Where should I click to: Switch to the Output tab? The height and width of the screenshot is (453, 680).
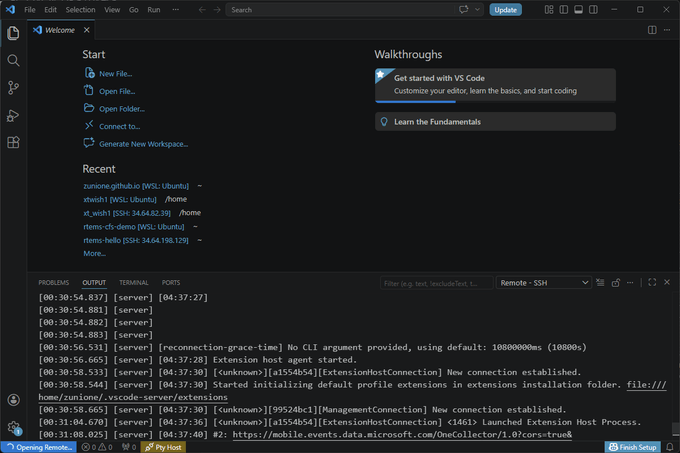click(x=94, y=283)
